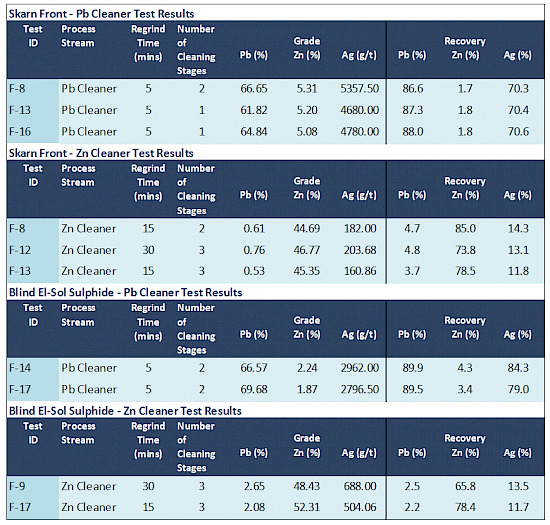
Task: Select the F-8 test ID in Pb Cleaner table
Action: tap(17, 88)
